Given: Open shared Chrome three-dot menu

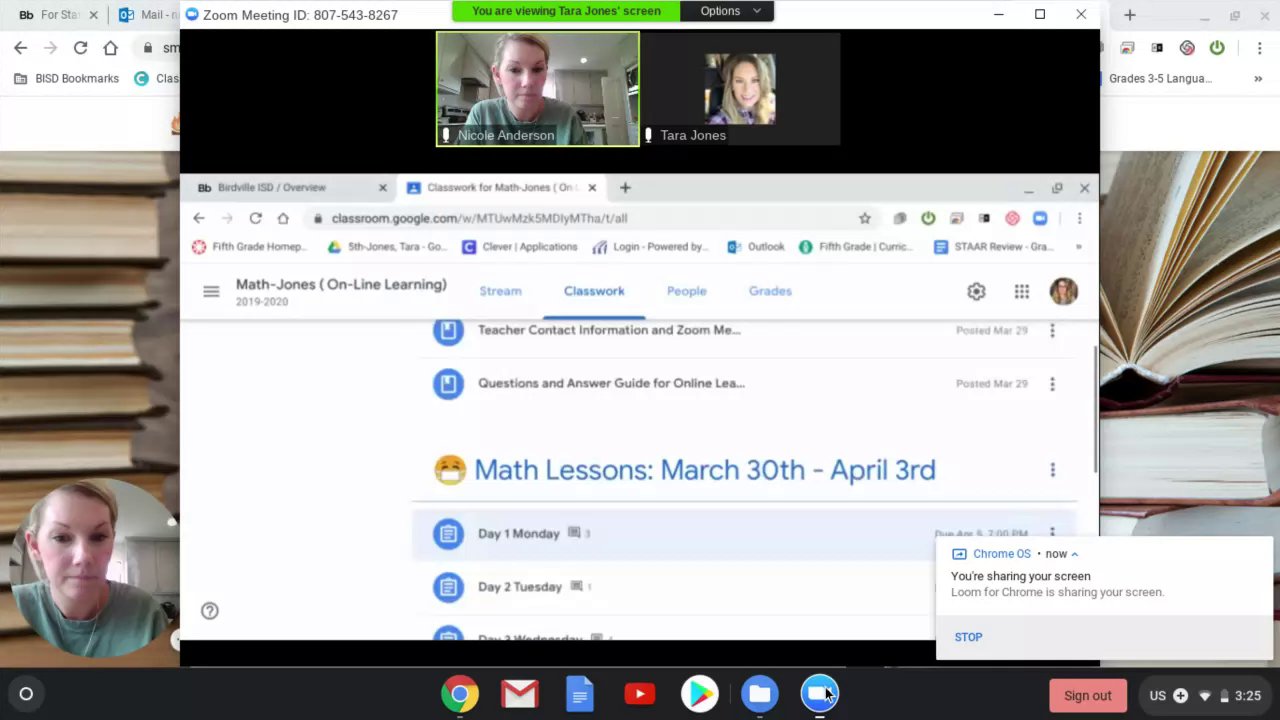Looking at the screenshot, I should coord(1079,218).
